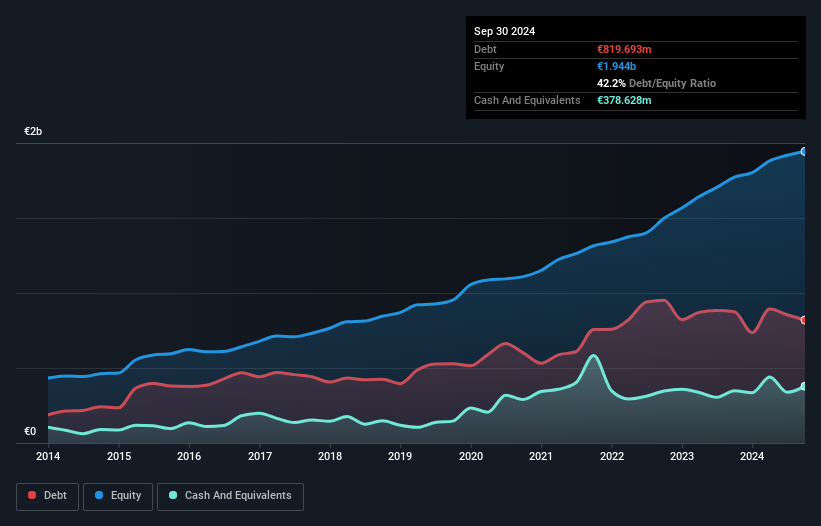Click the 2018 x-axis label
The width and height of the screenshot is (821, 526).
point(330,456)
